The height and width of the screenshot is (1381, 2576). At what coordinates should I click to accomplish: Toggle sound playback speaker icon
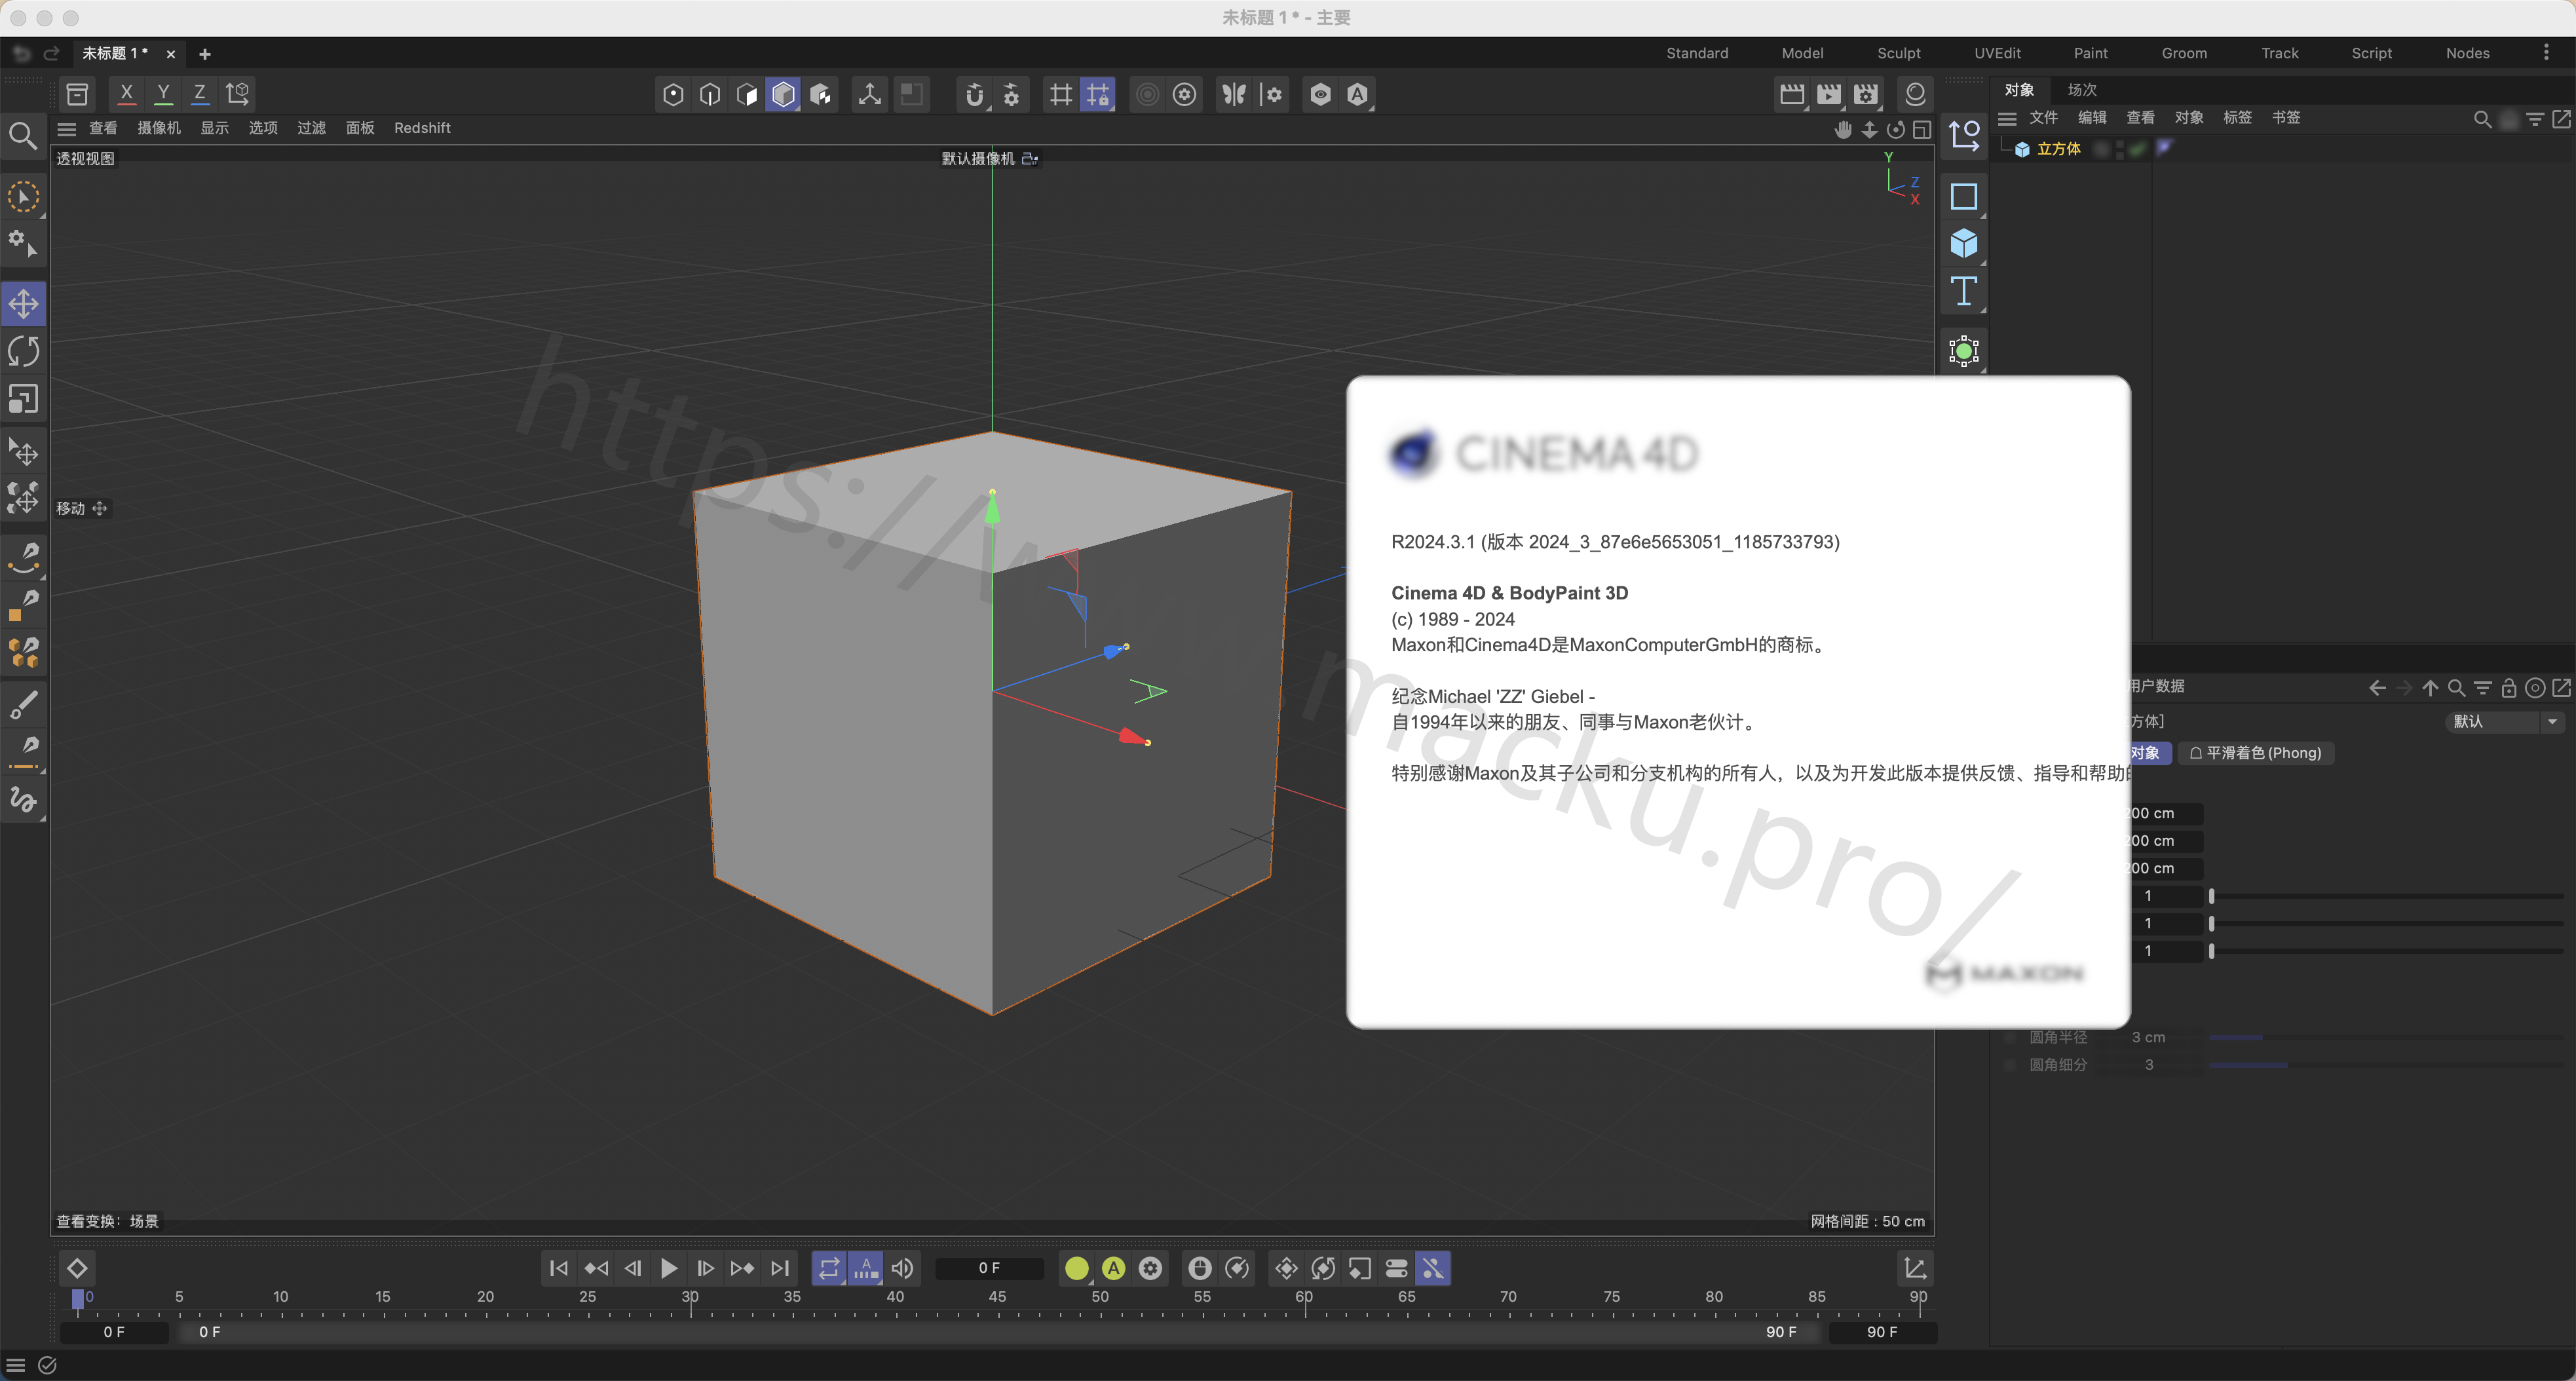coord(903,1268)
